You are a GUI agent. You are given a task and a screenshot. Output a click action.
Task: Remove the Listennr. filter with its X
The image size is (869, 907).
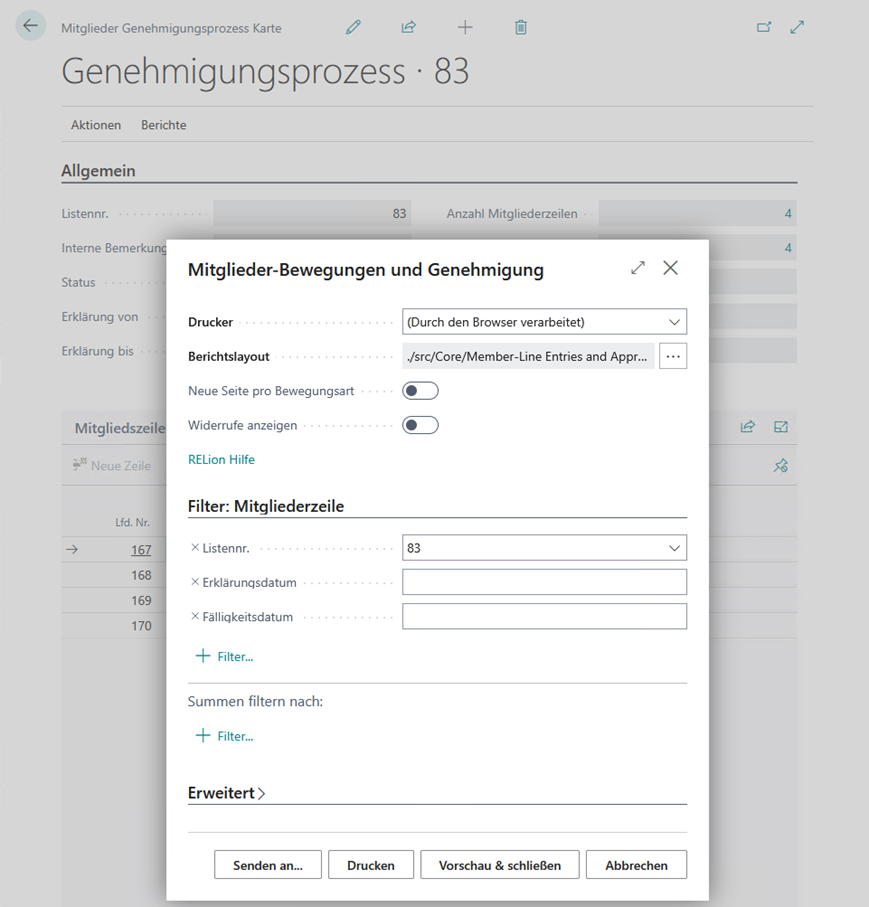[193, 548]
